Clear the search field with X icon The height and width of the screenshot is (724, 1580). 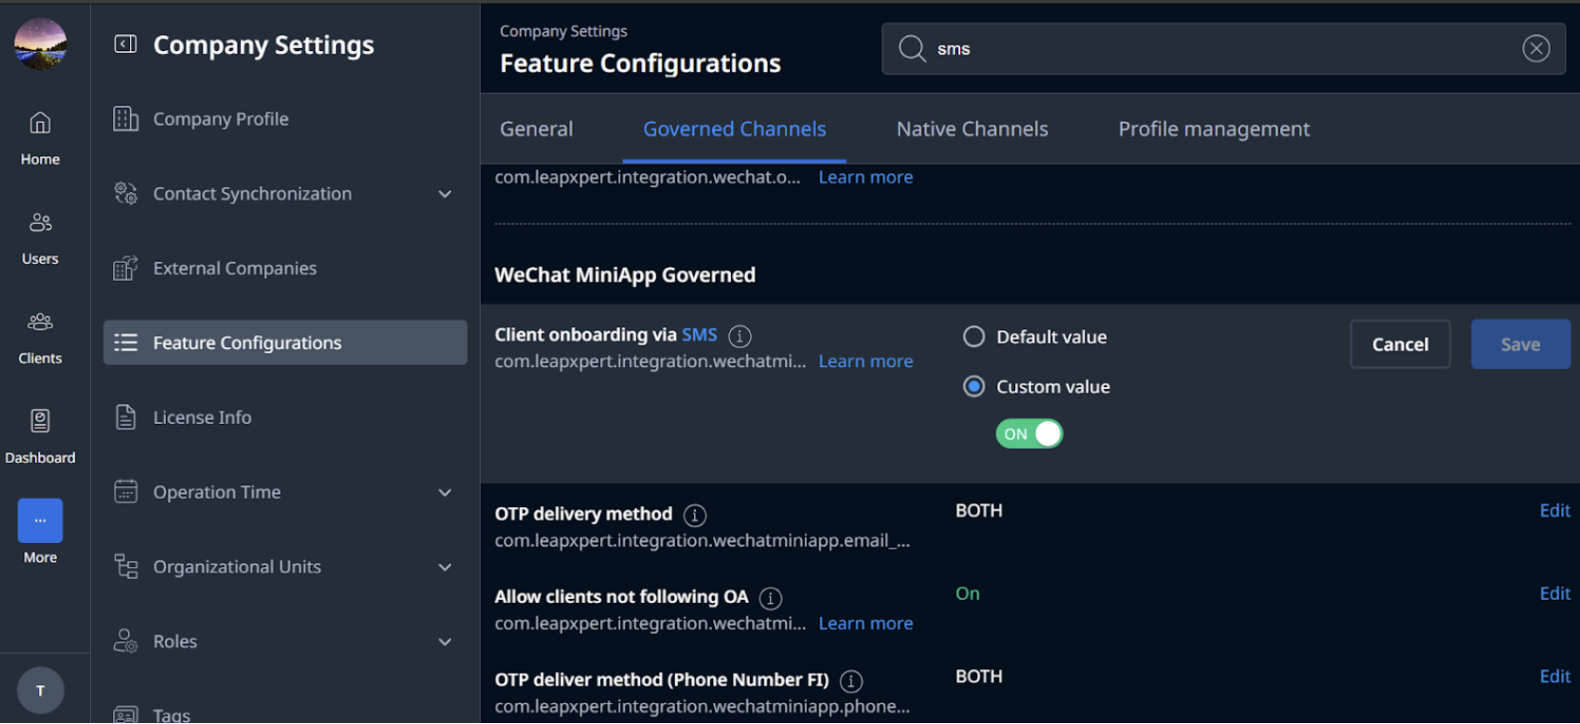click(x=1536, y=48)
